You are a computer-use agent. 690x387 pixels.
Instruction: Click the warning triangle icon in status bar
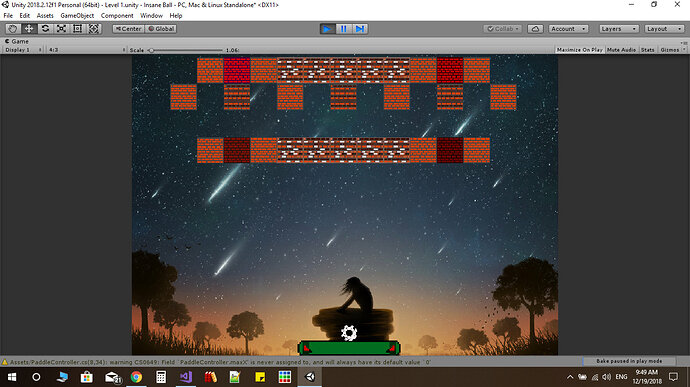(5, 362)
